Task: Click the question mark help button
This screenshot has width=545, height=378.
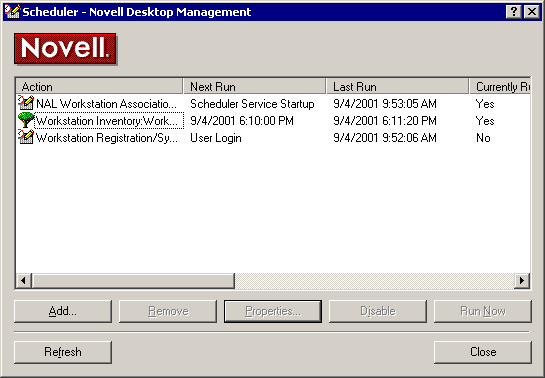Action: pyautogui.click(x=514, y=12)
